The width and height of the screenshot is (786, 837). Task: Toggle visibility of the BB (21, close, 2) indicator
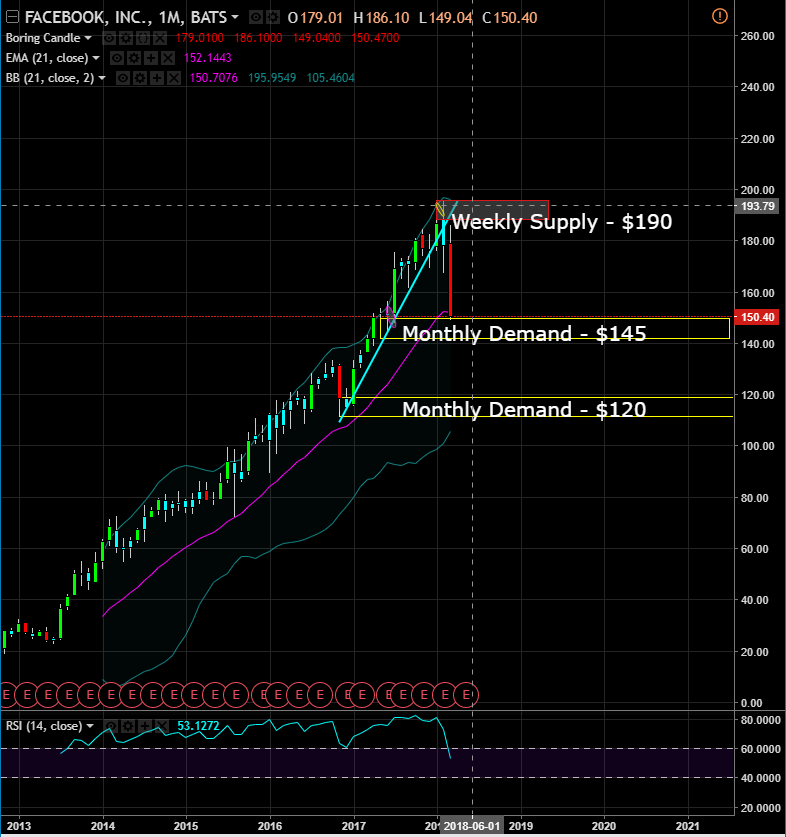coord(122,78)
